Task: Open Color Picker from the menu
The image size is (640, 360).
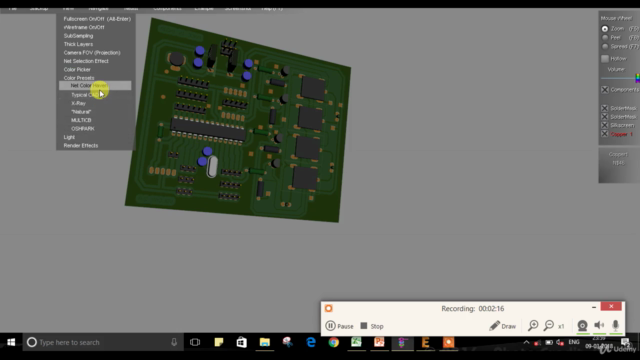Action: [x=77, y=69]
